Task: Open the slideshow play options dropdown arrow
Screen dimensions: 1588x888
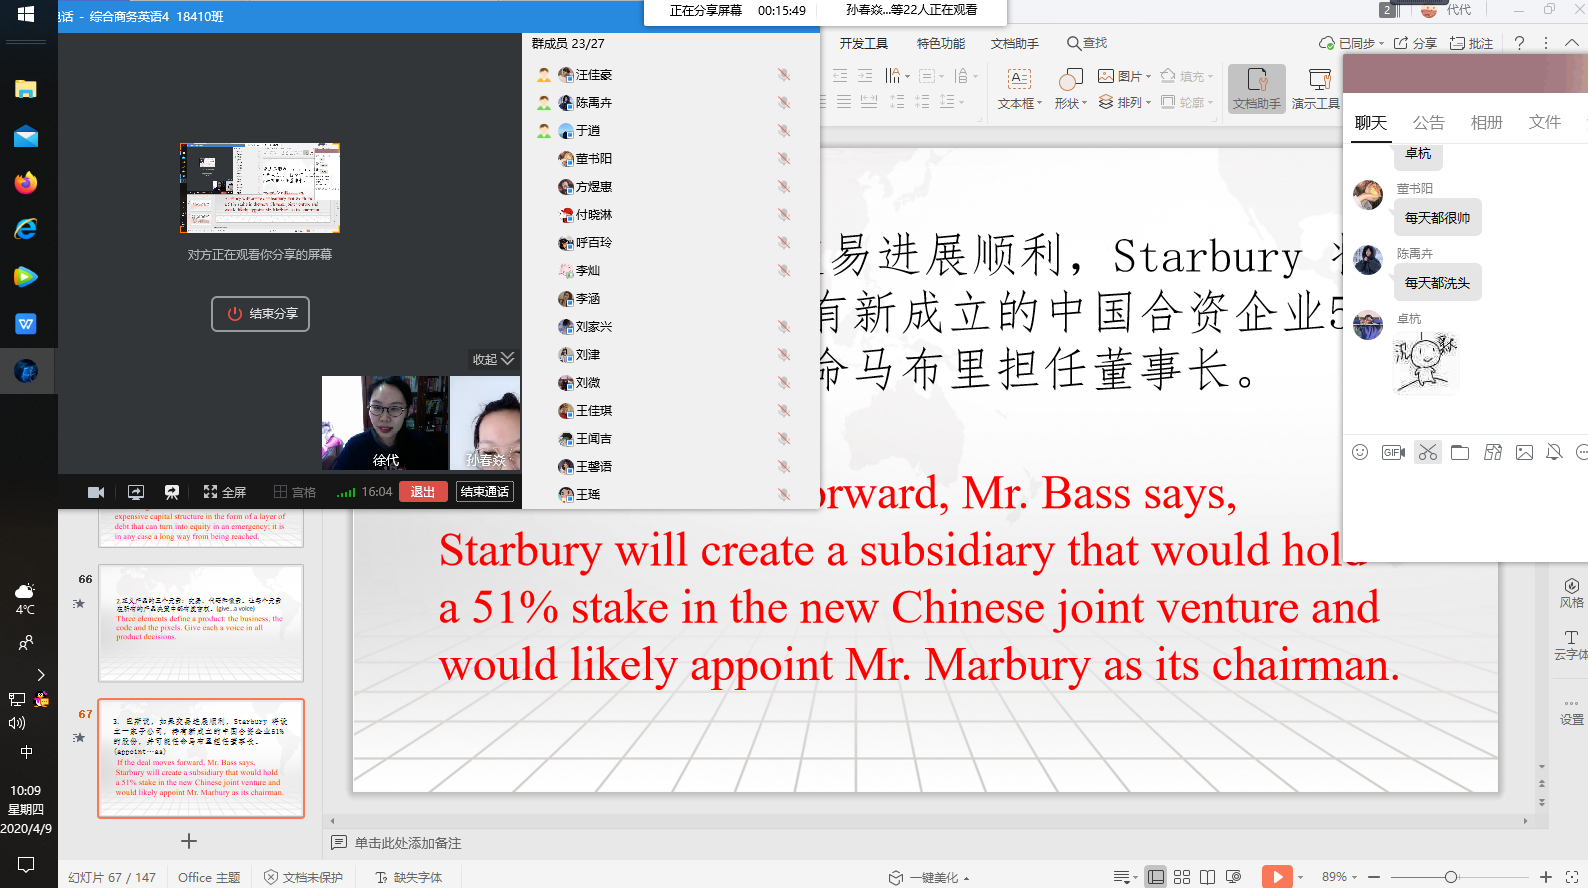Action: coord(1301,877)
